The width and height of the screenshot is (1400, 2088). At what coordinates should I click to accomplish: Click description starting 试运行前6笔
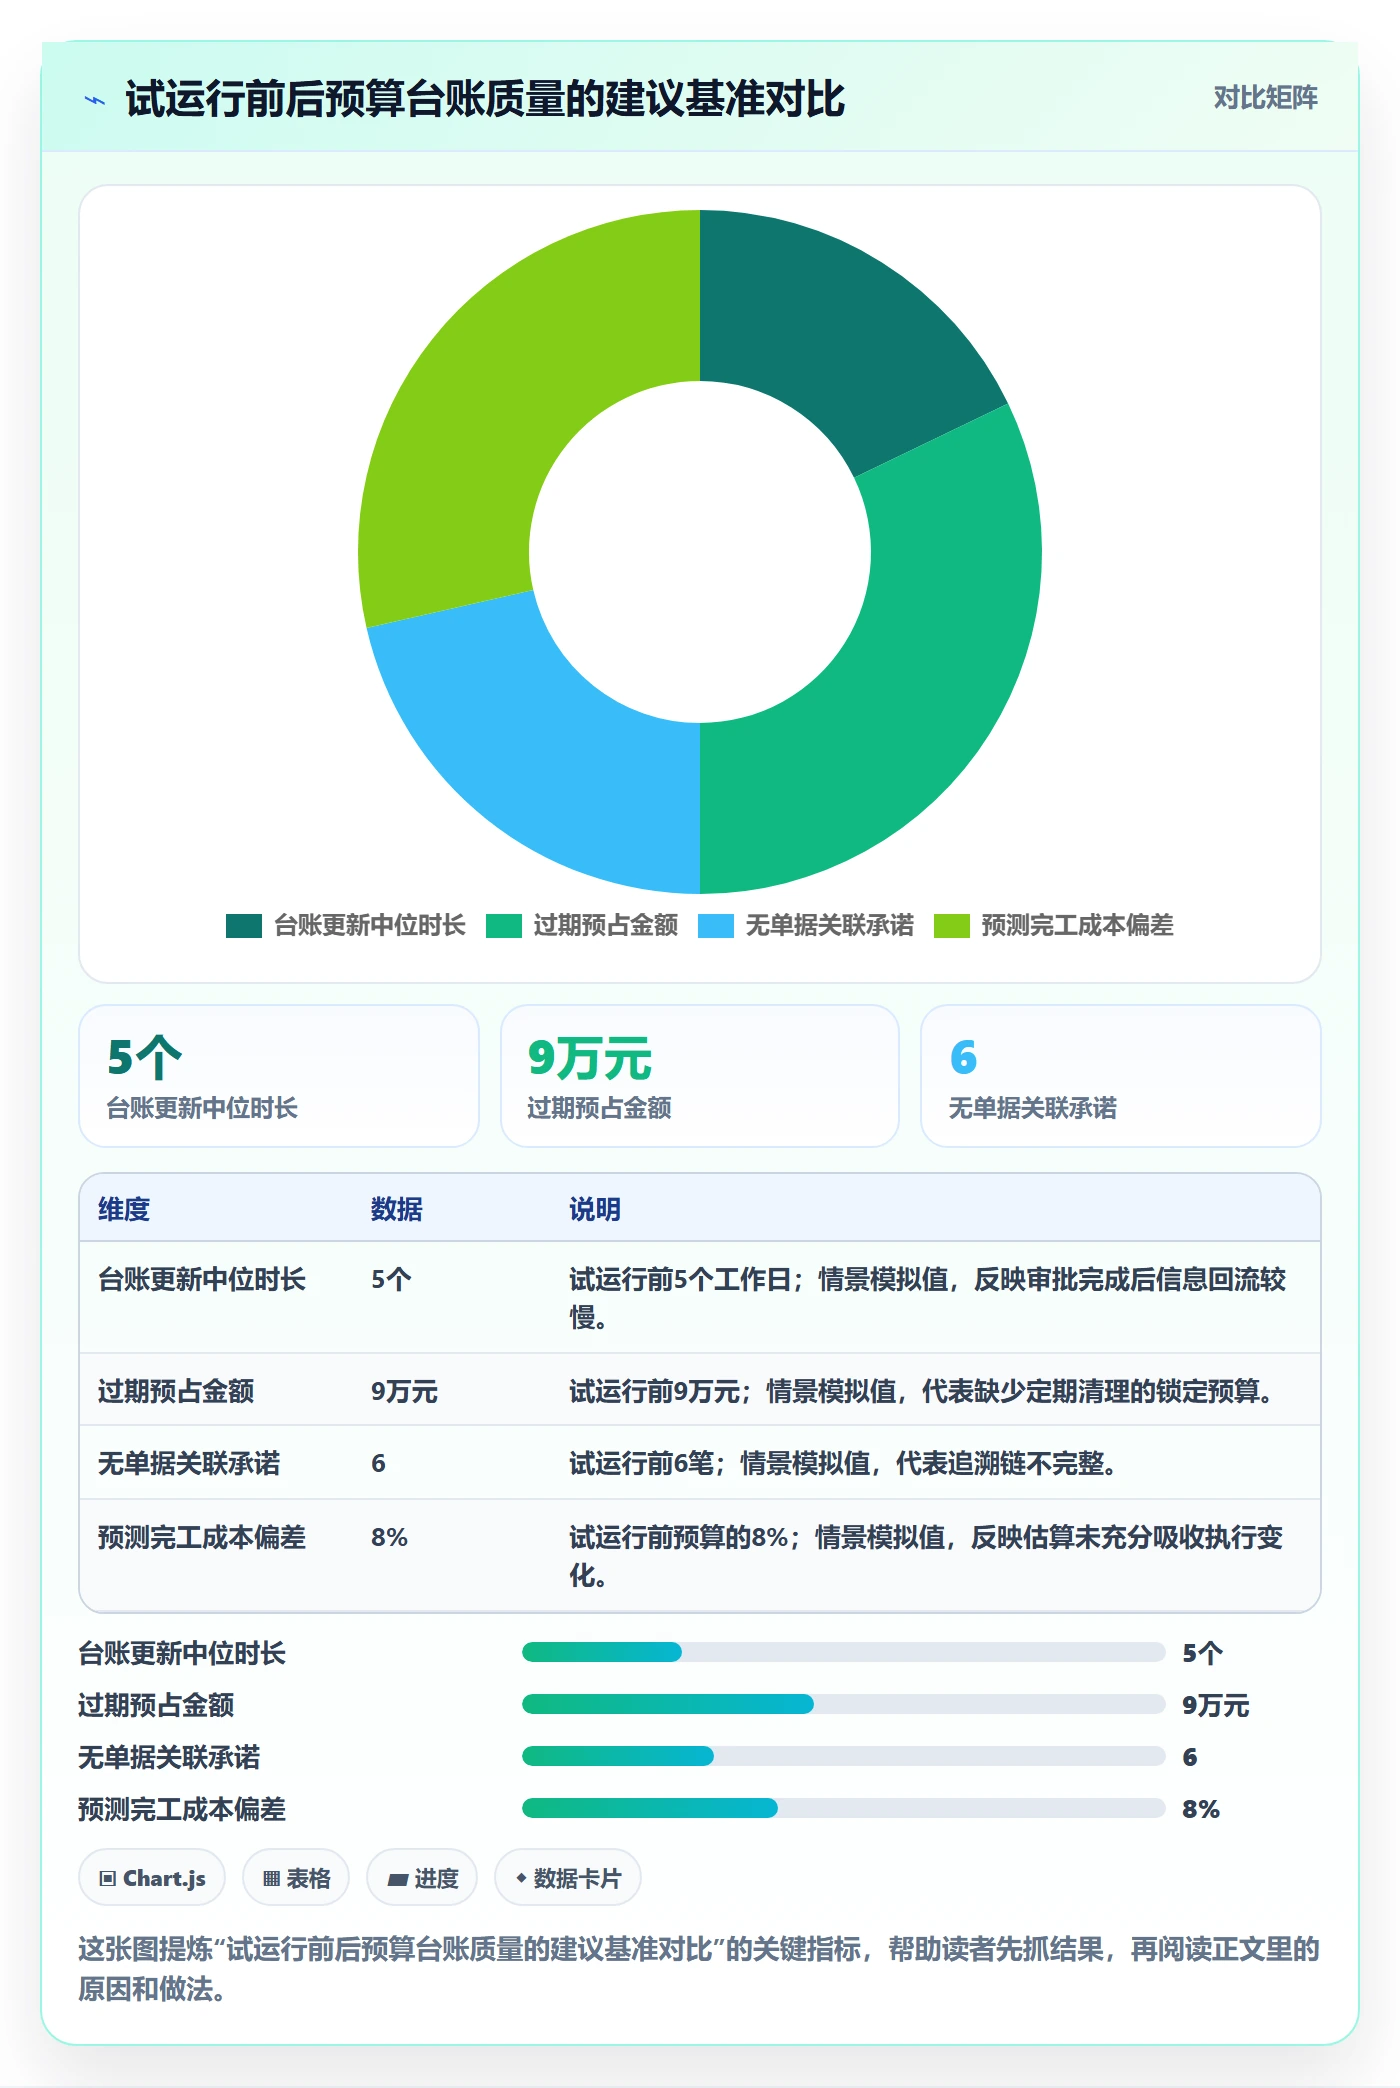click(843, 1463)
